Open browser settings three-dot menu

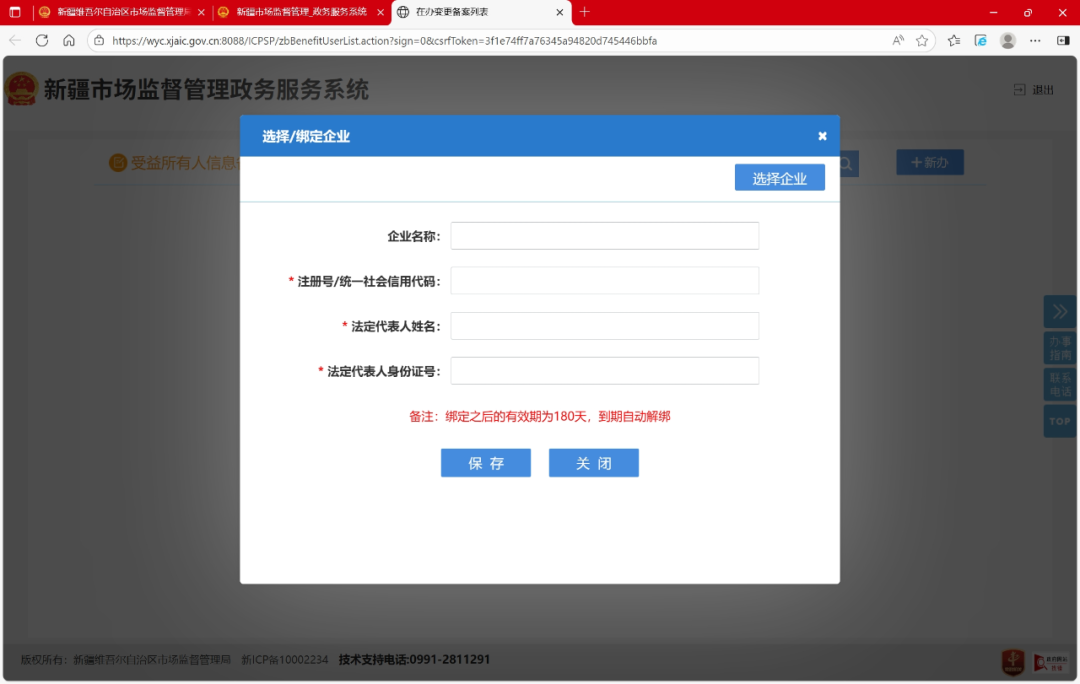(1035, 41)
